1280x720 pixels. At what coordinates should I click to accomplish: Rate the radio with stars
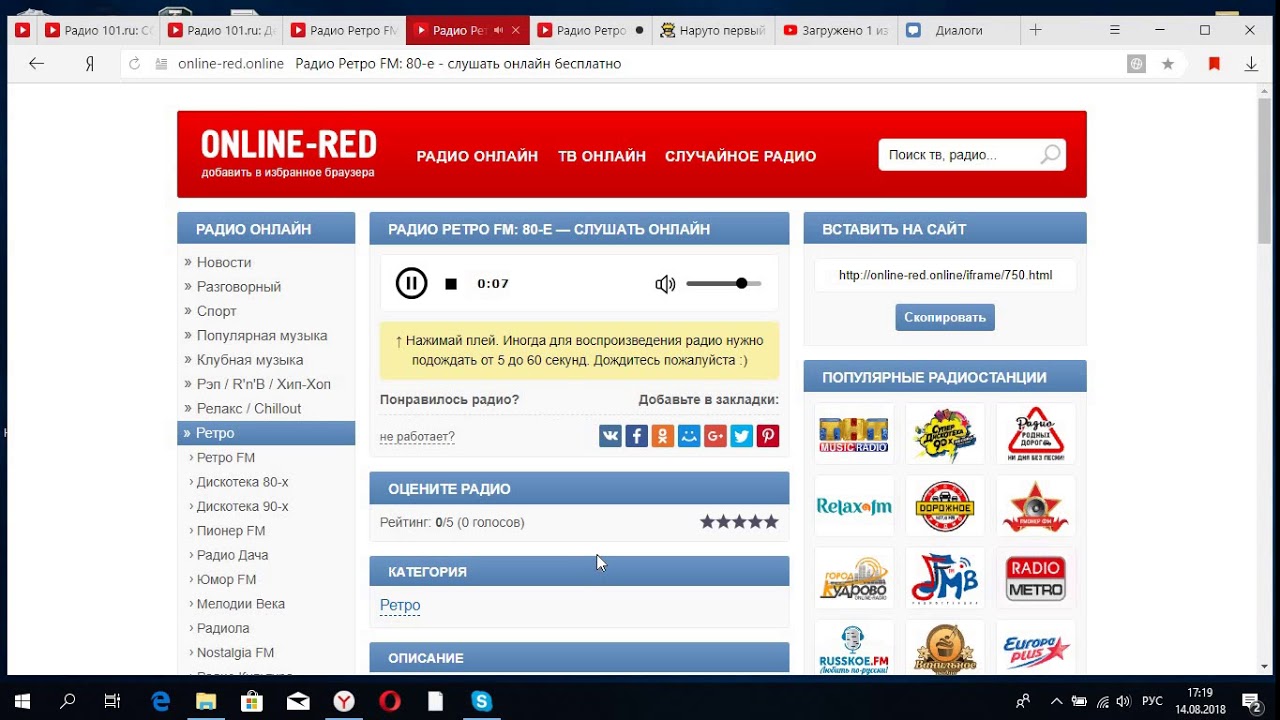point(739,522)
